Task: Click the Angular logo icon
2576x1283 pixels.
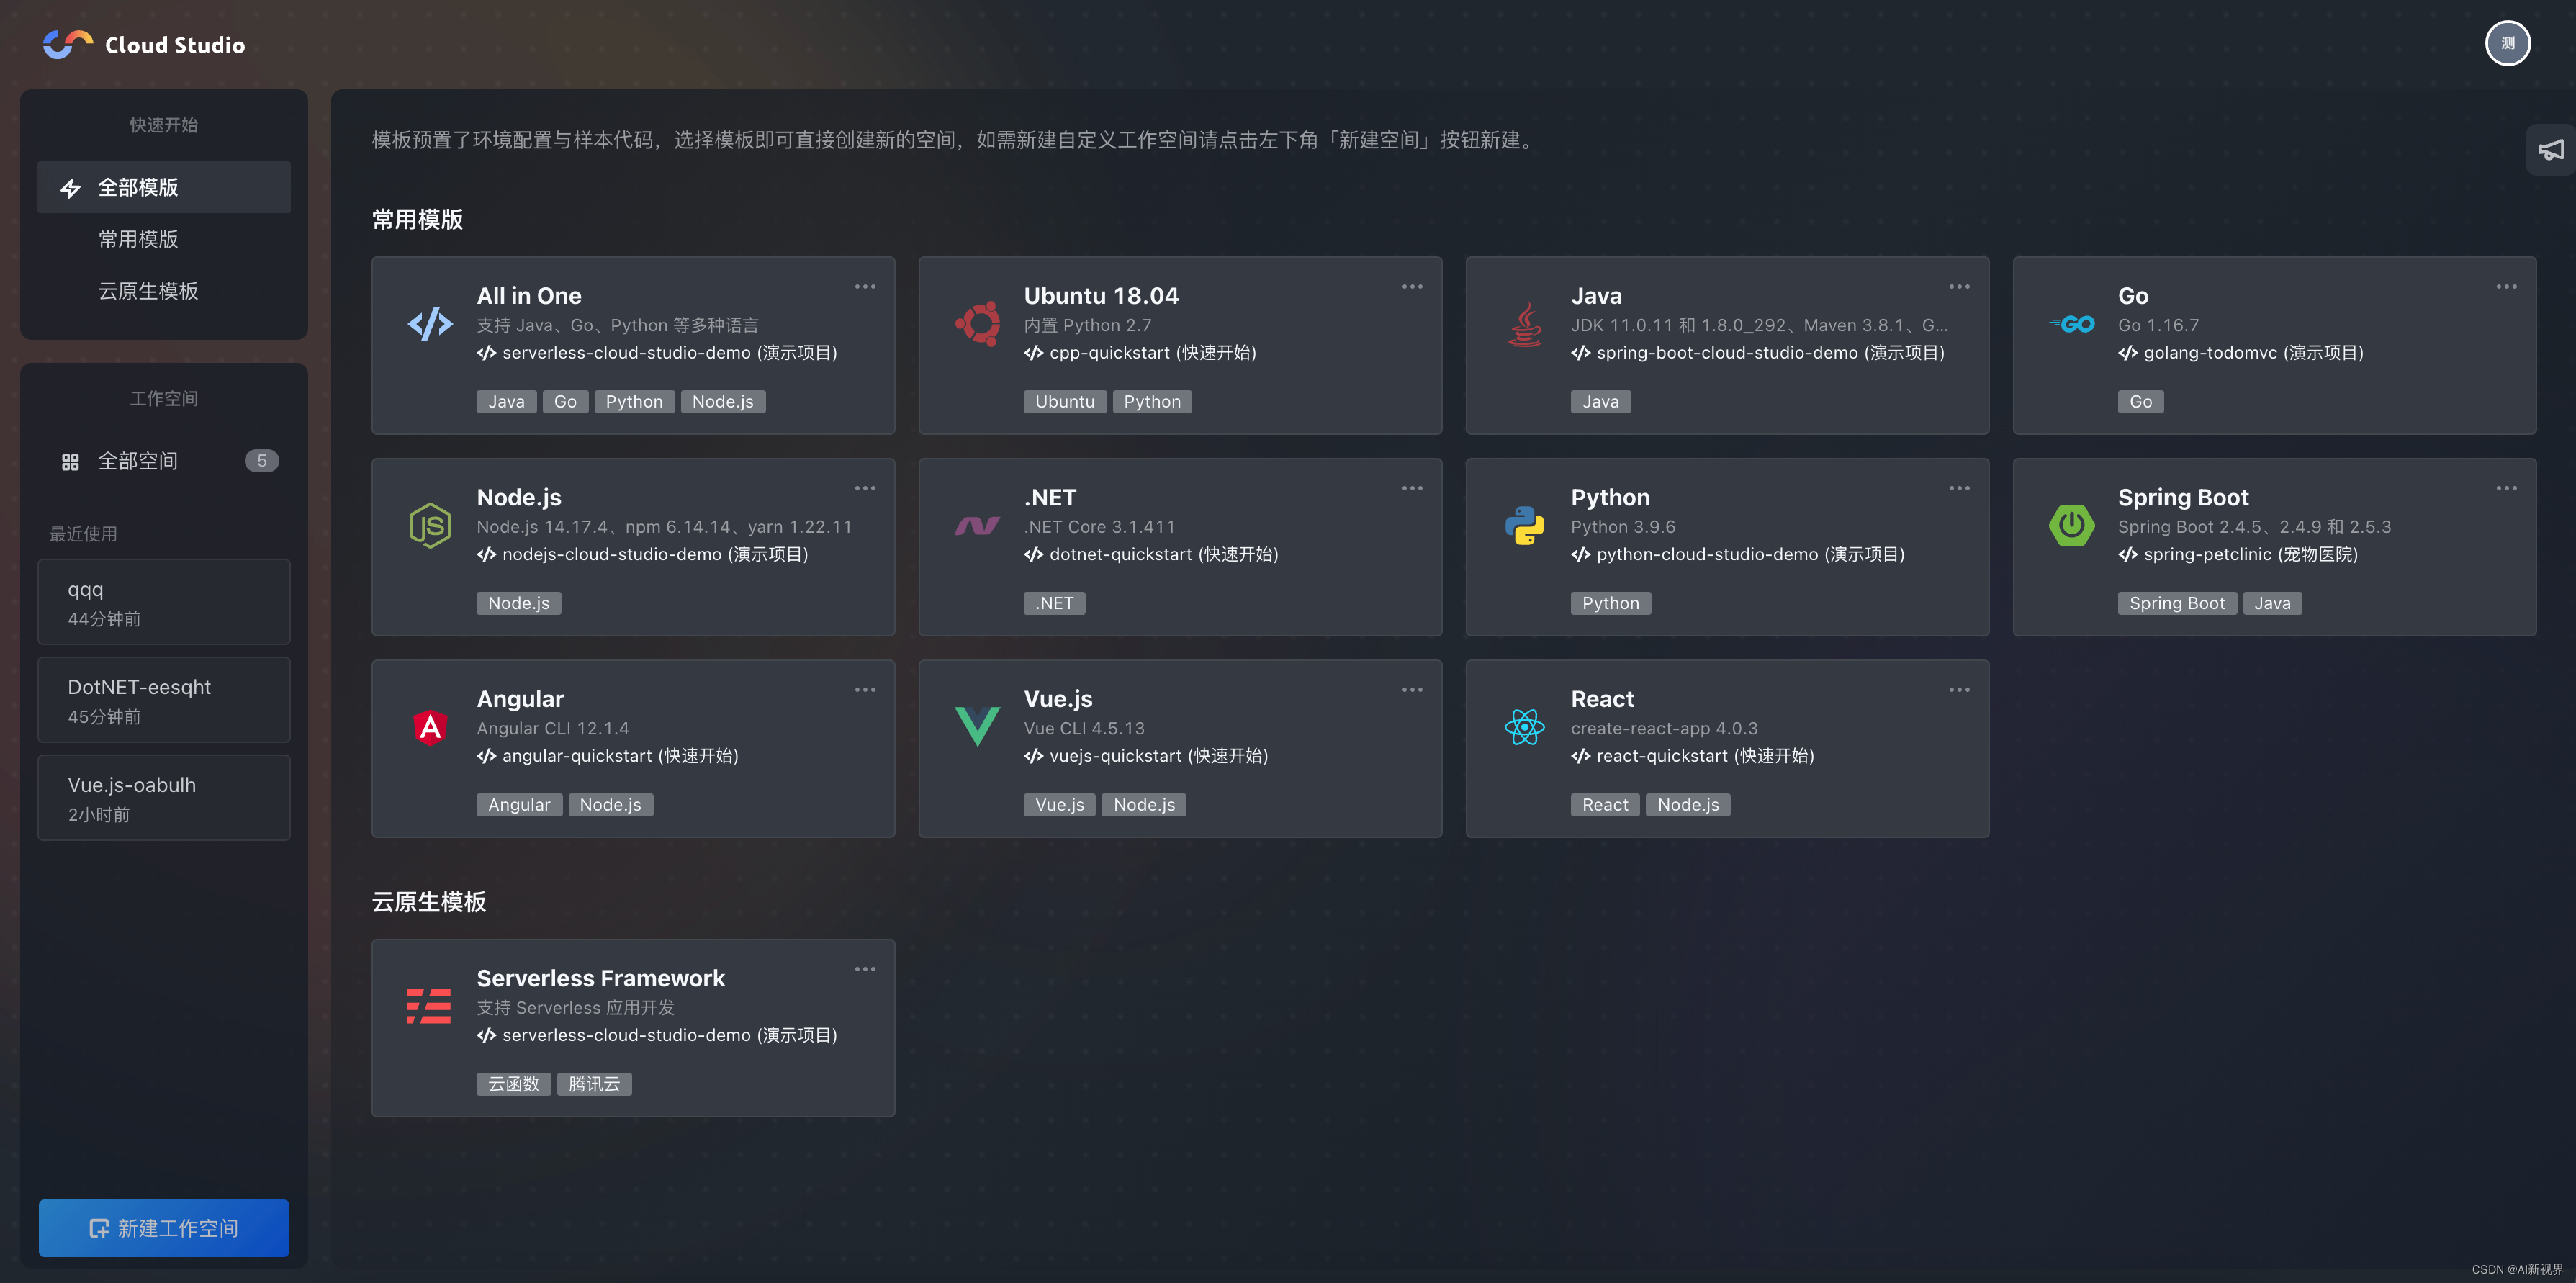Action: (430, 727)
